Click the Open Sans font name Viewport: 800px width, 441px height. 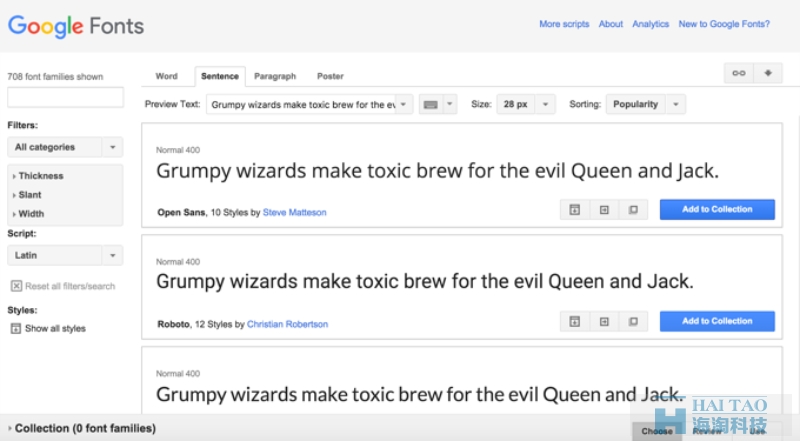point(181,212)
